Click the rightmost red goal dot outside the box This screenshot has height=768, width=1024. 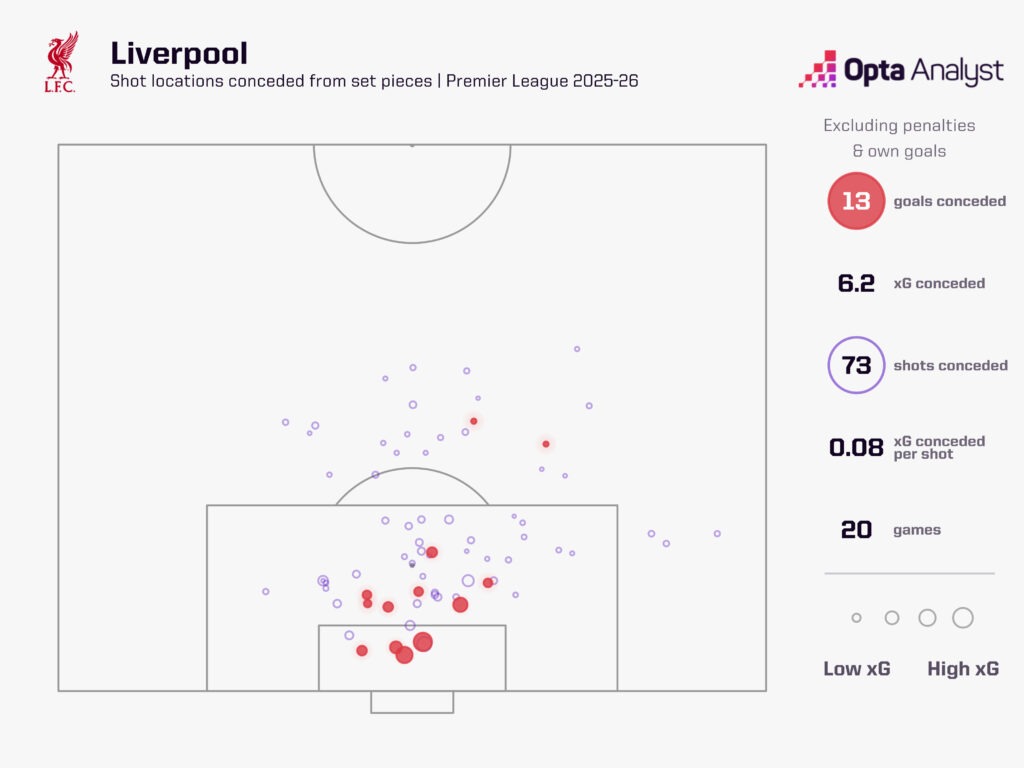click(x=546, y=444)
